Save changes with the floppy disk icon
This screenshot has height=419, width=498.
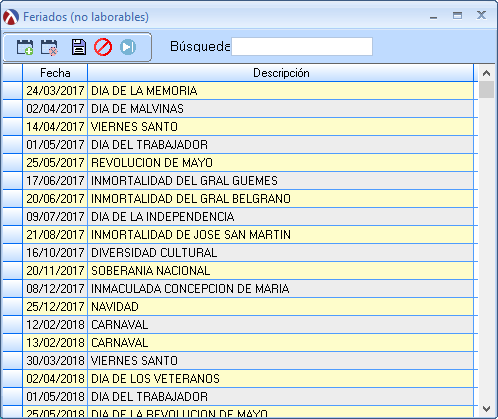click(79, 47)
